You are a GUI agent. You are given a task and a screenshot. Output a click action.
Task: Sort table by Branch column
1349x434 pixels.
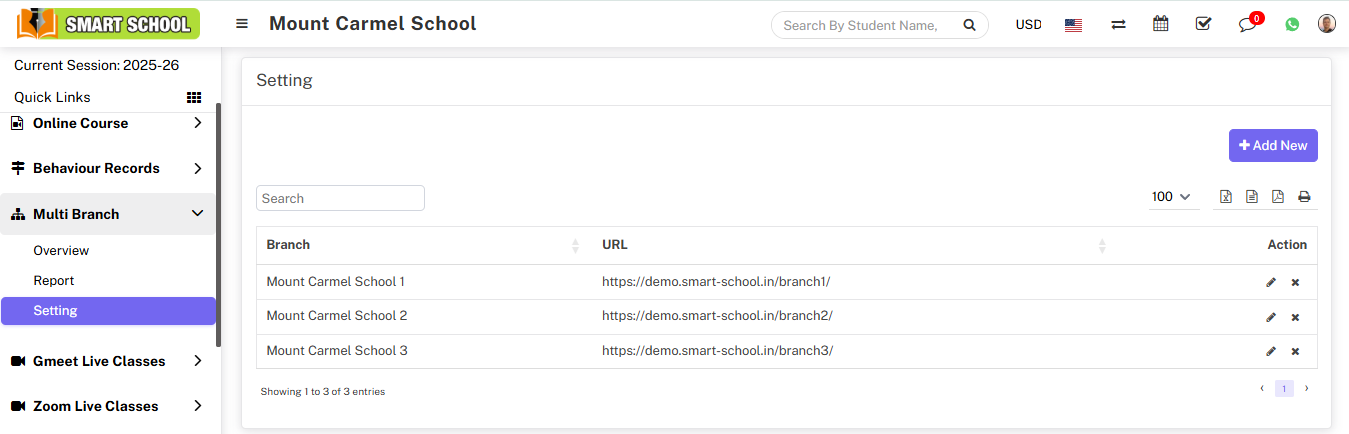(x=288, y=245)
